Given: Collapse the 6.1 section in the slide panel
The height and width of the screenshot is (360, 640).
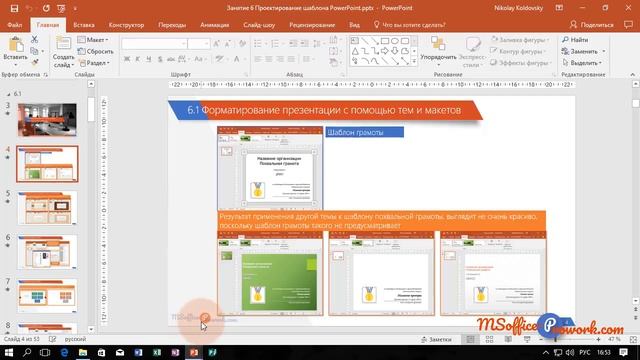Looking at the screenshot, I should coord(9,94).
